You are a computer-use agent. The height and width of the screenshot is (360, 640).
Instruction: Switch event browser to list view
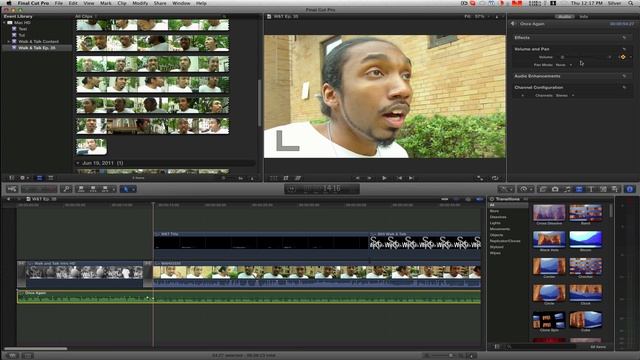point(51,178)
